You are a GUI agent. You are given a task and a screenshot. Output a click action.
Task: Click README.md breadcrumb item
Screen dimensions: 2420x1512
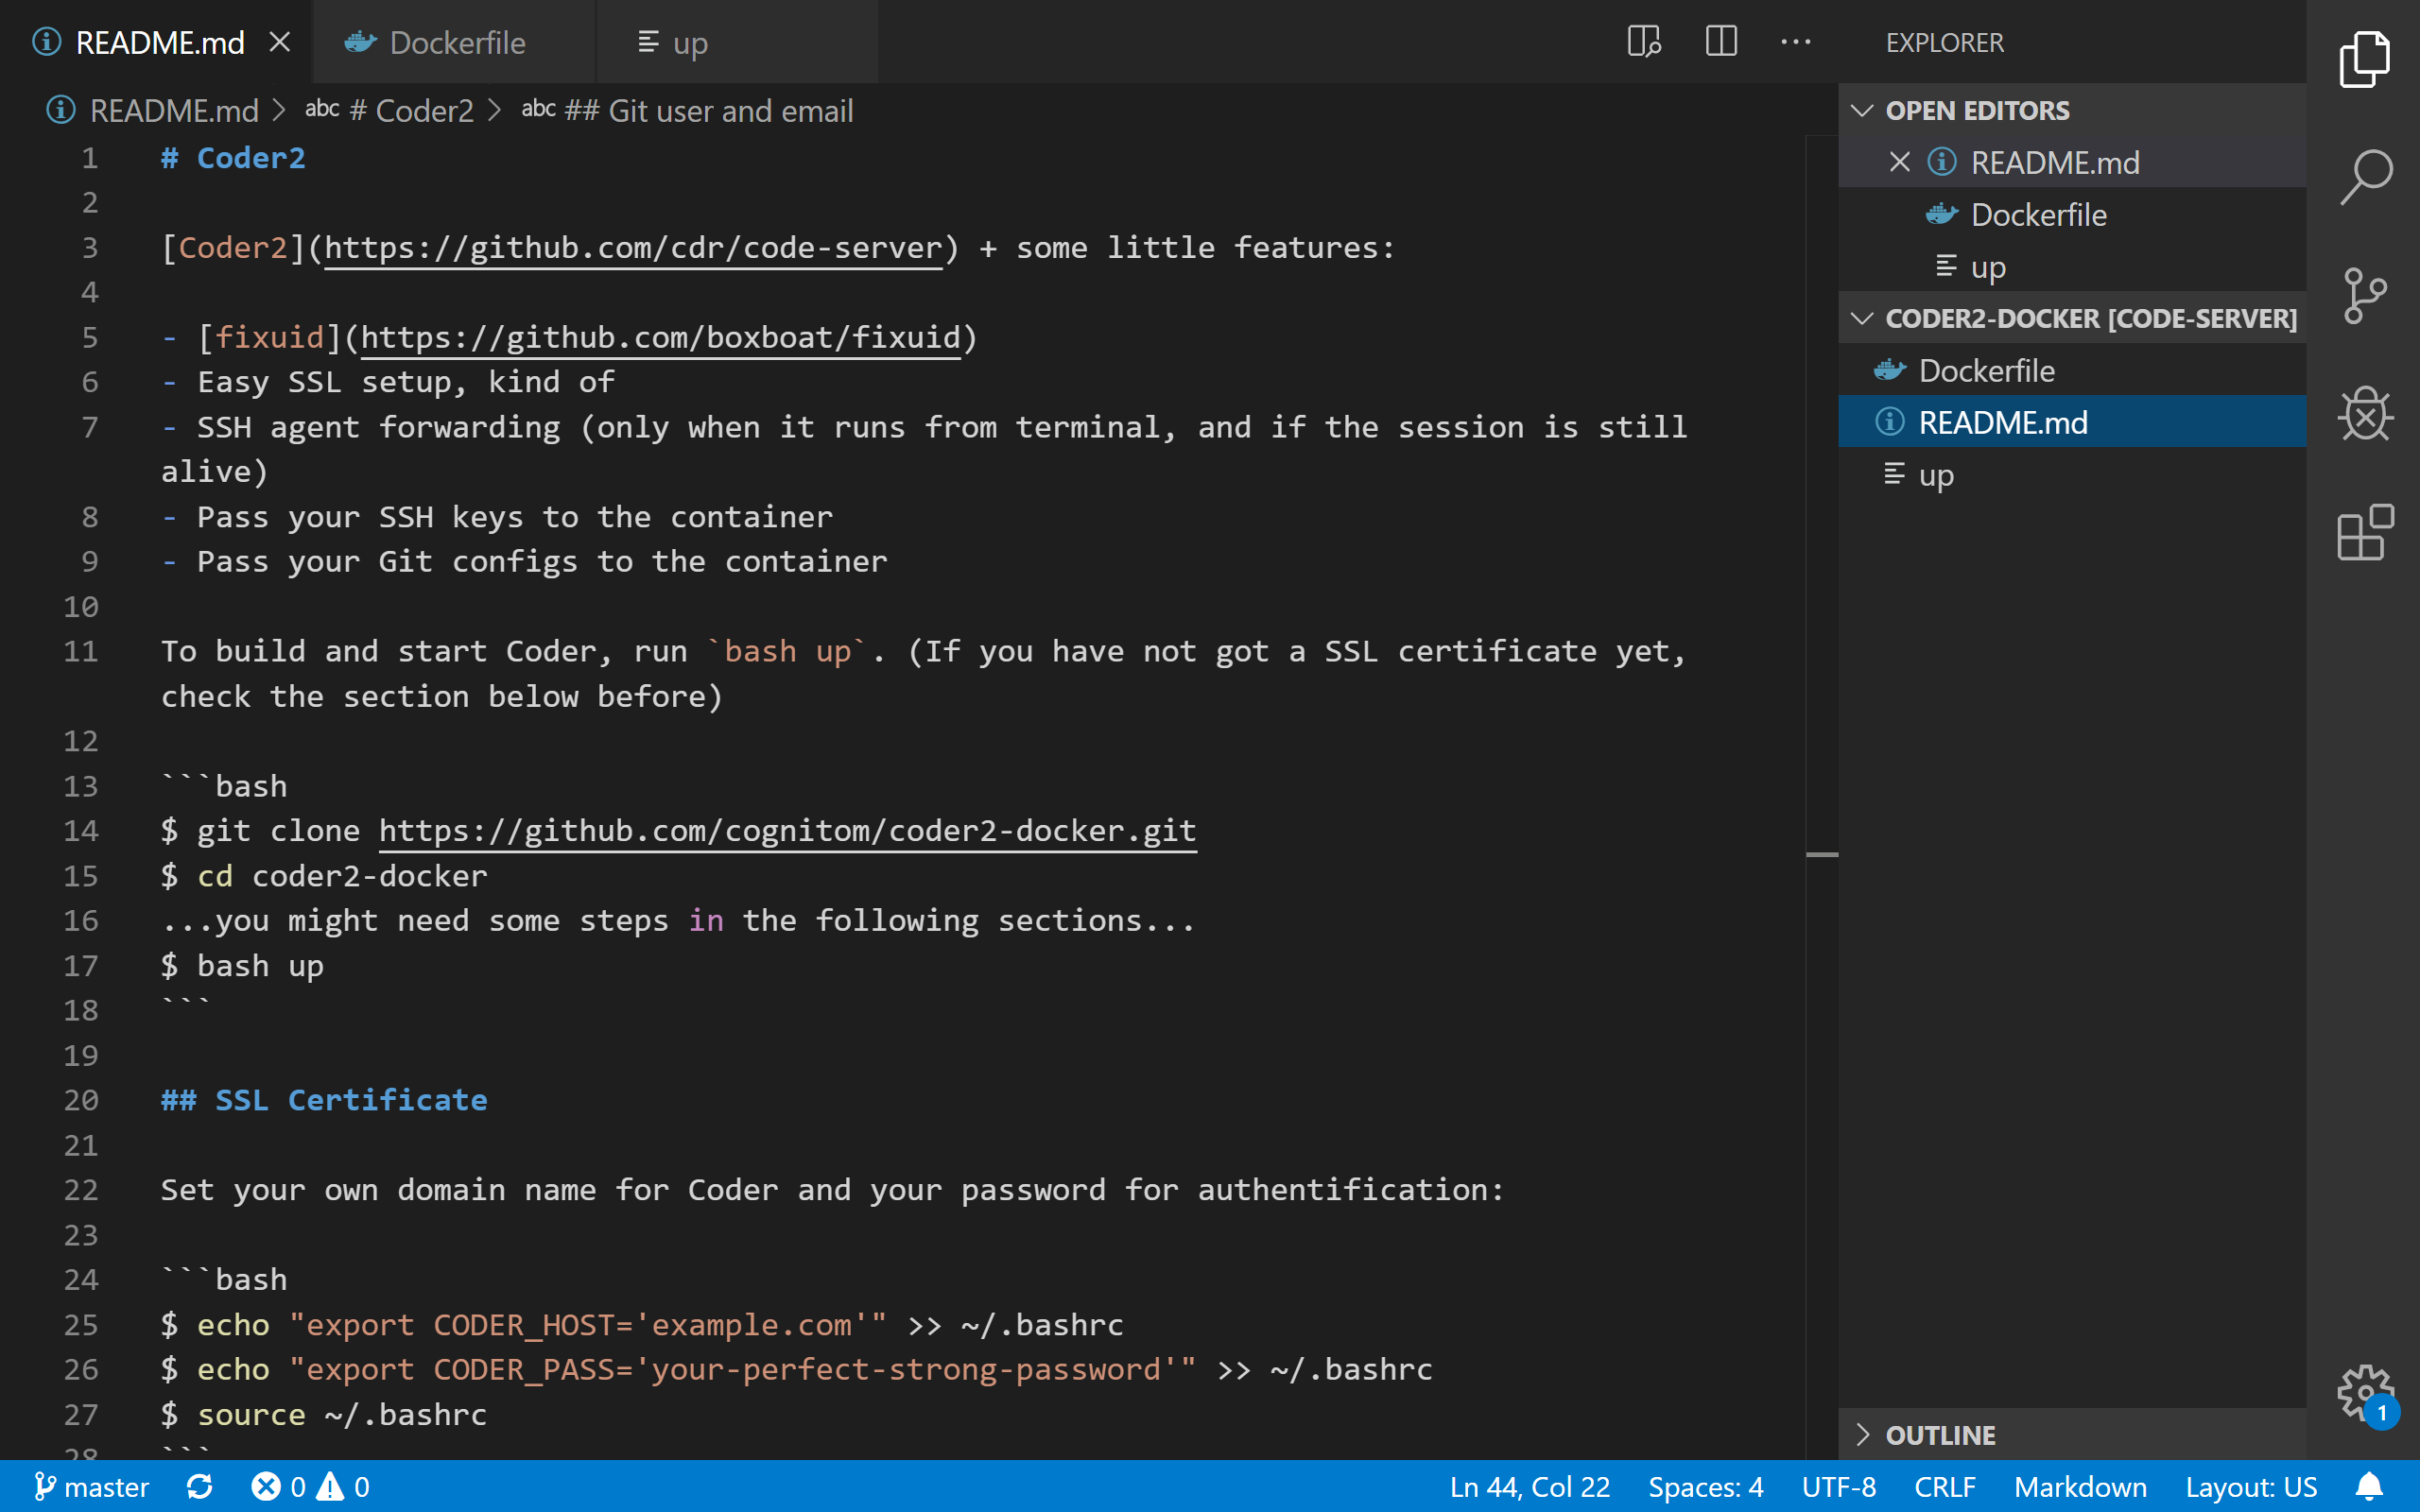pos(173,110)
